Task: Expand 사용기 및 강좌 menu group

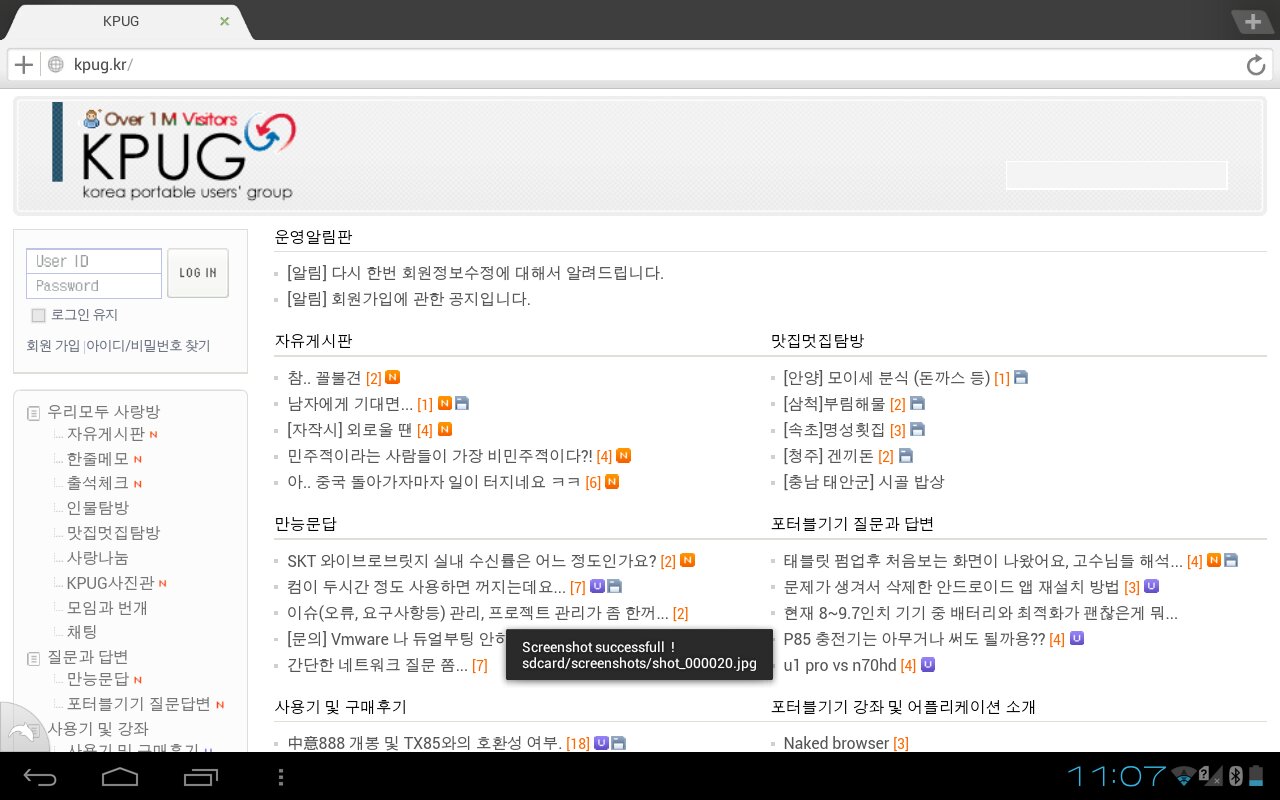Action: 98,728
